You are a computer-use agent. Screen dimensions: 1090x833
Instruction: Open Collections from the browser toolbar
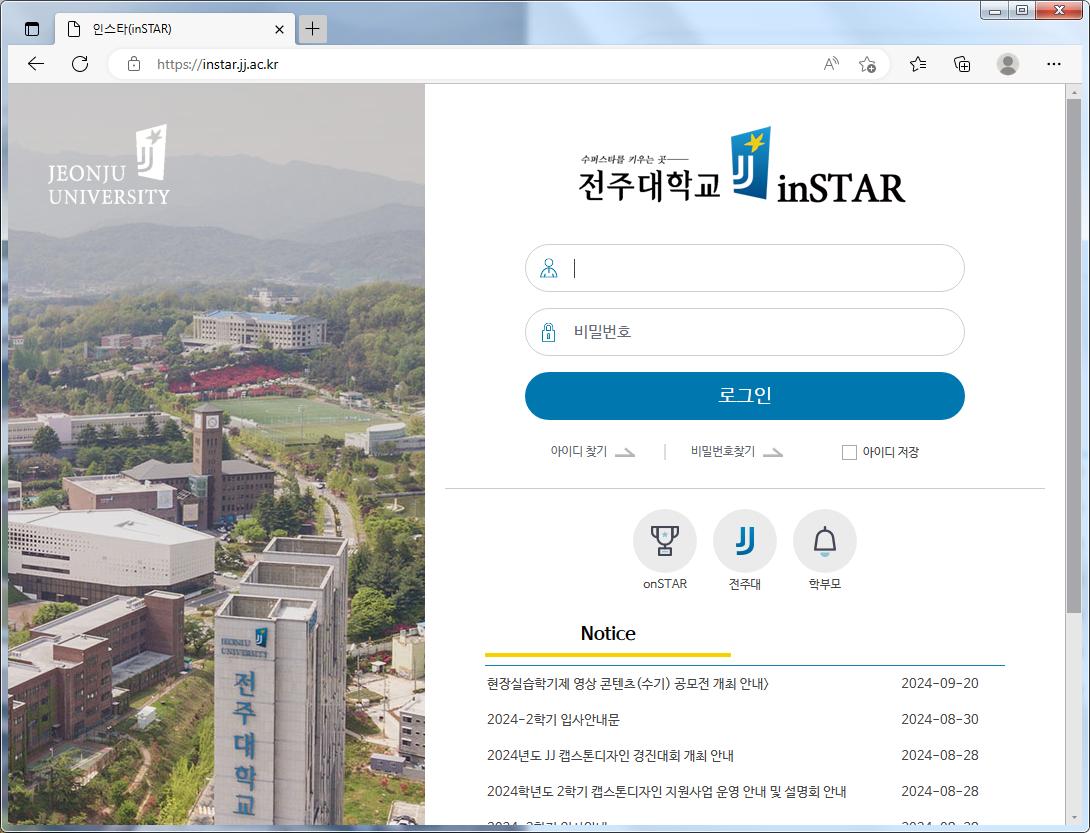coord(961,63)
